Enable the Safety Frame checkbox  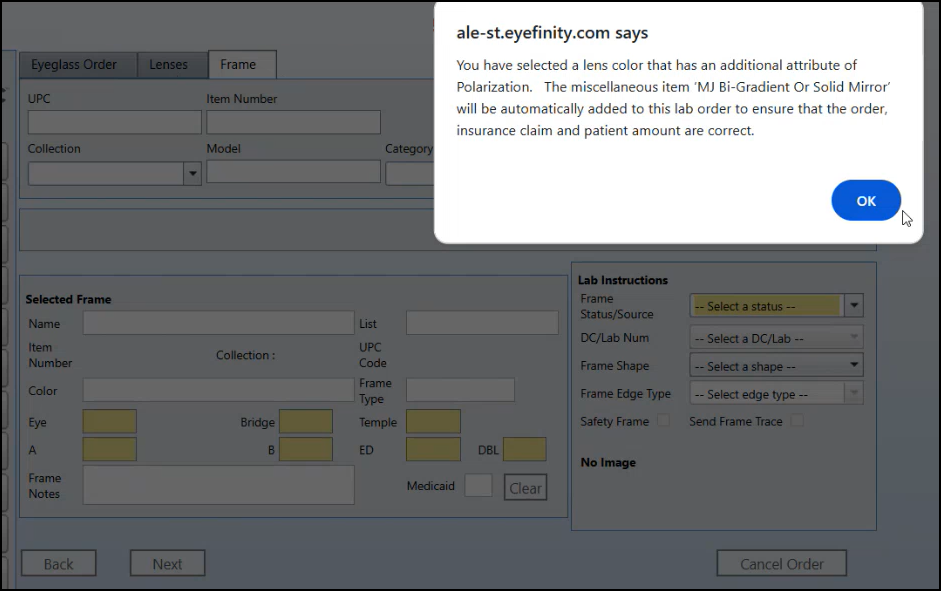pyautogui.click(x=663, y=421)
